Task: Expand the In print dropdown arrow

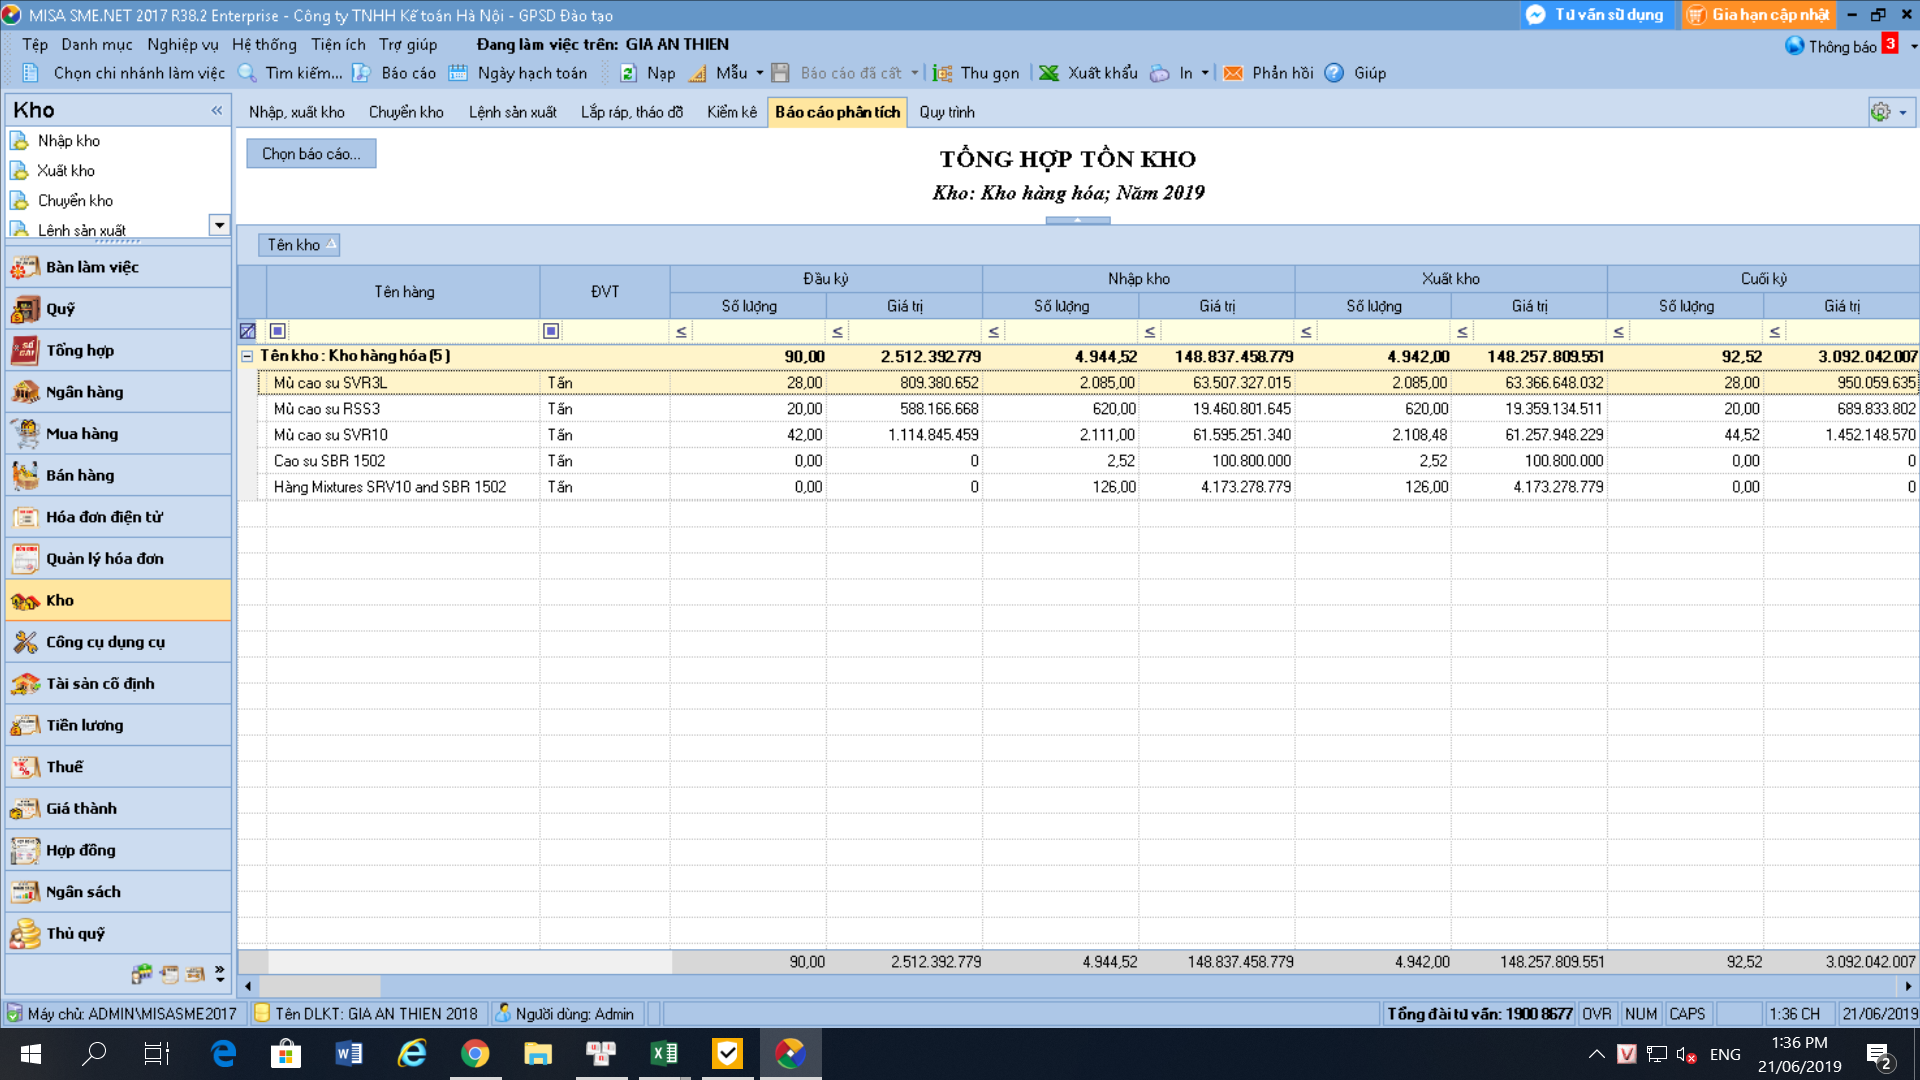Action: [1205, 73]
